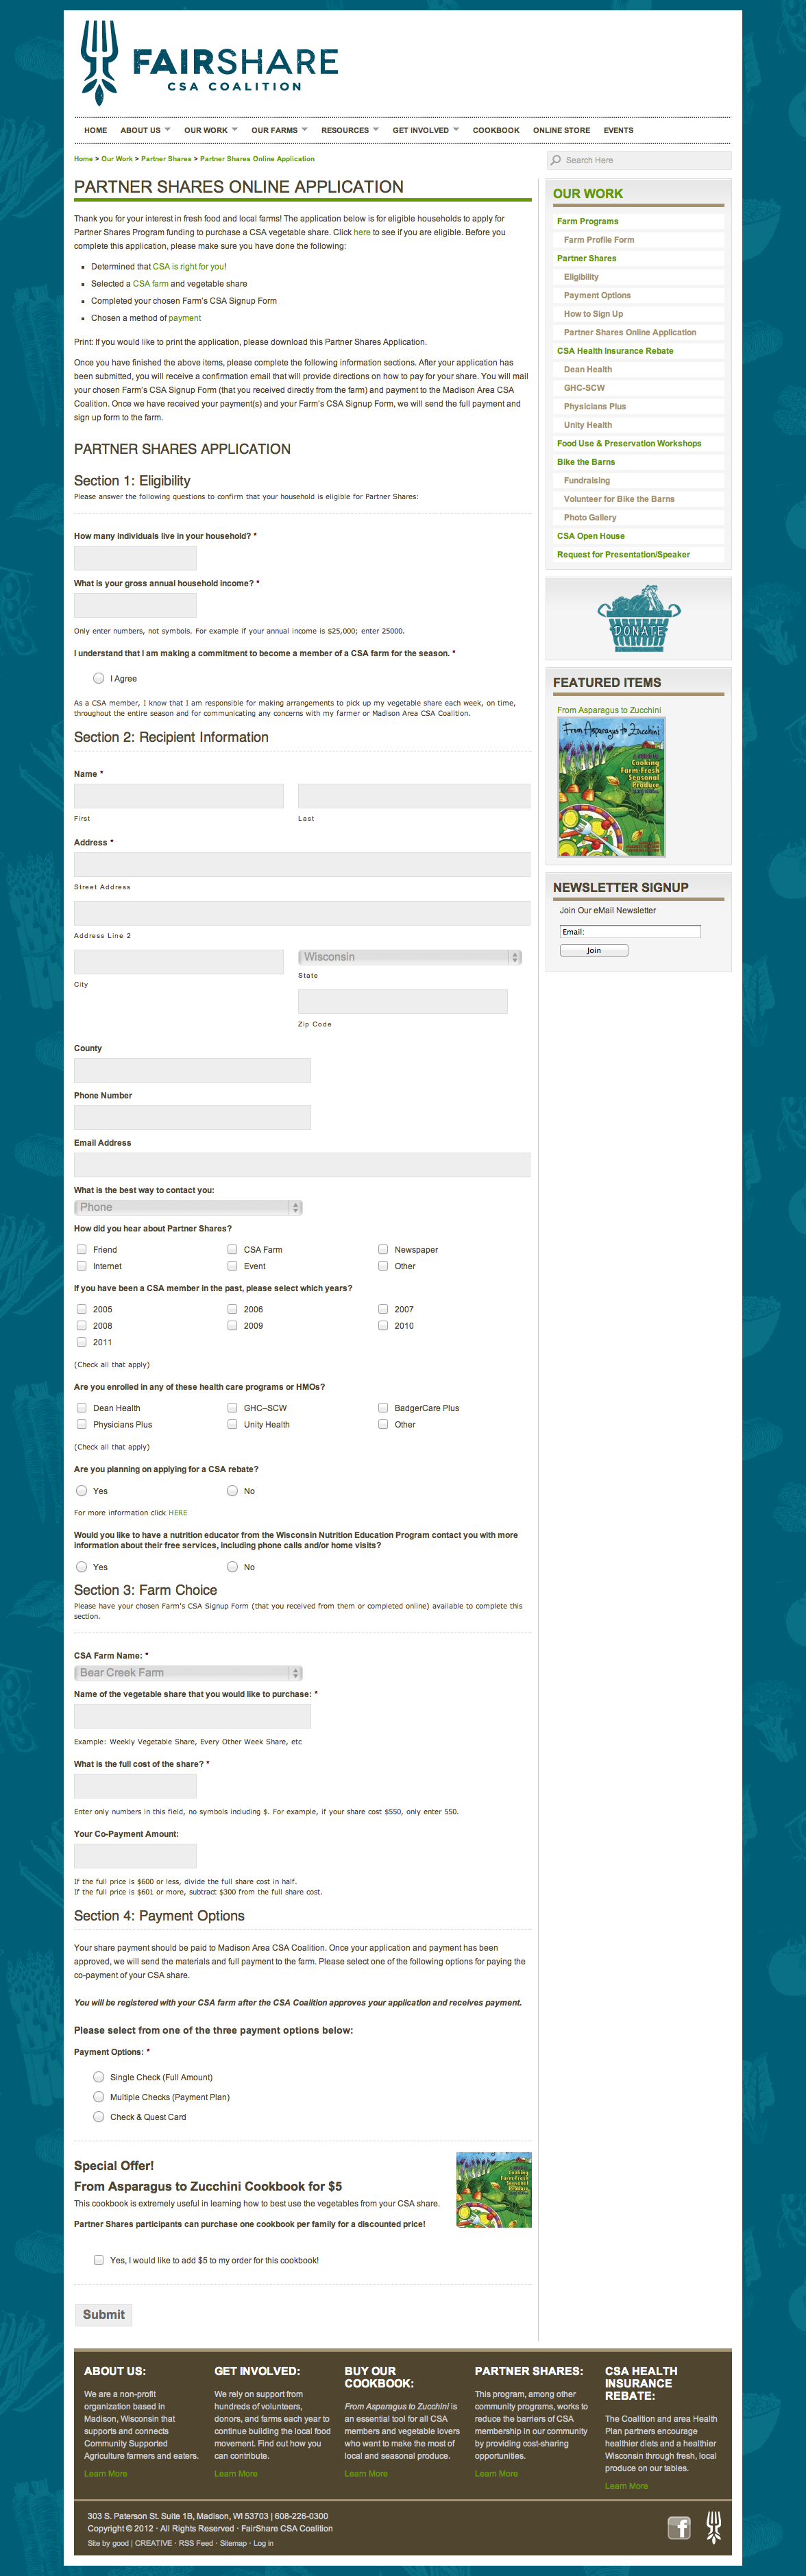Open Payment Options sidebar link

pos(597,295)
